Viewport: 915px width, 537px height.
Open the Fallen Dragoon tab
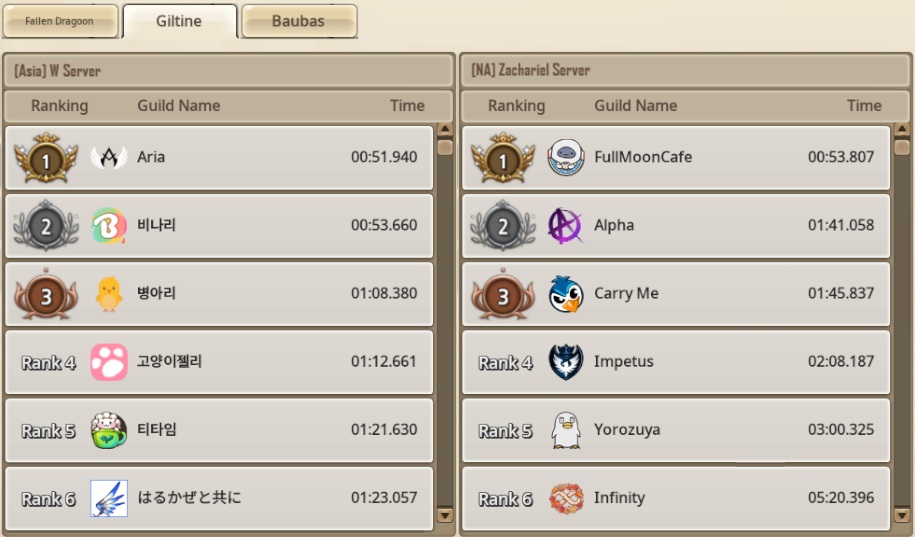pos(60,21)
